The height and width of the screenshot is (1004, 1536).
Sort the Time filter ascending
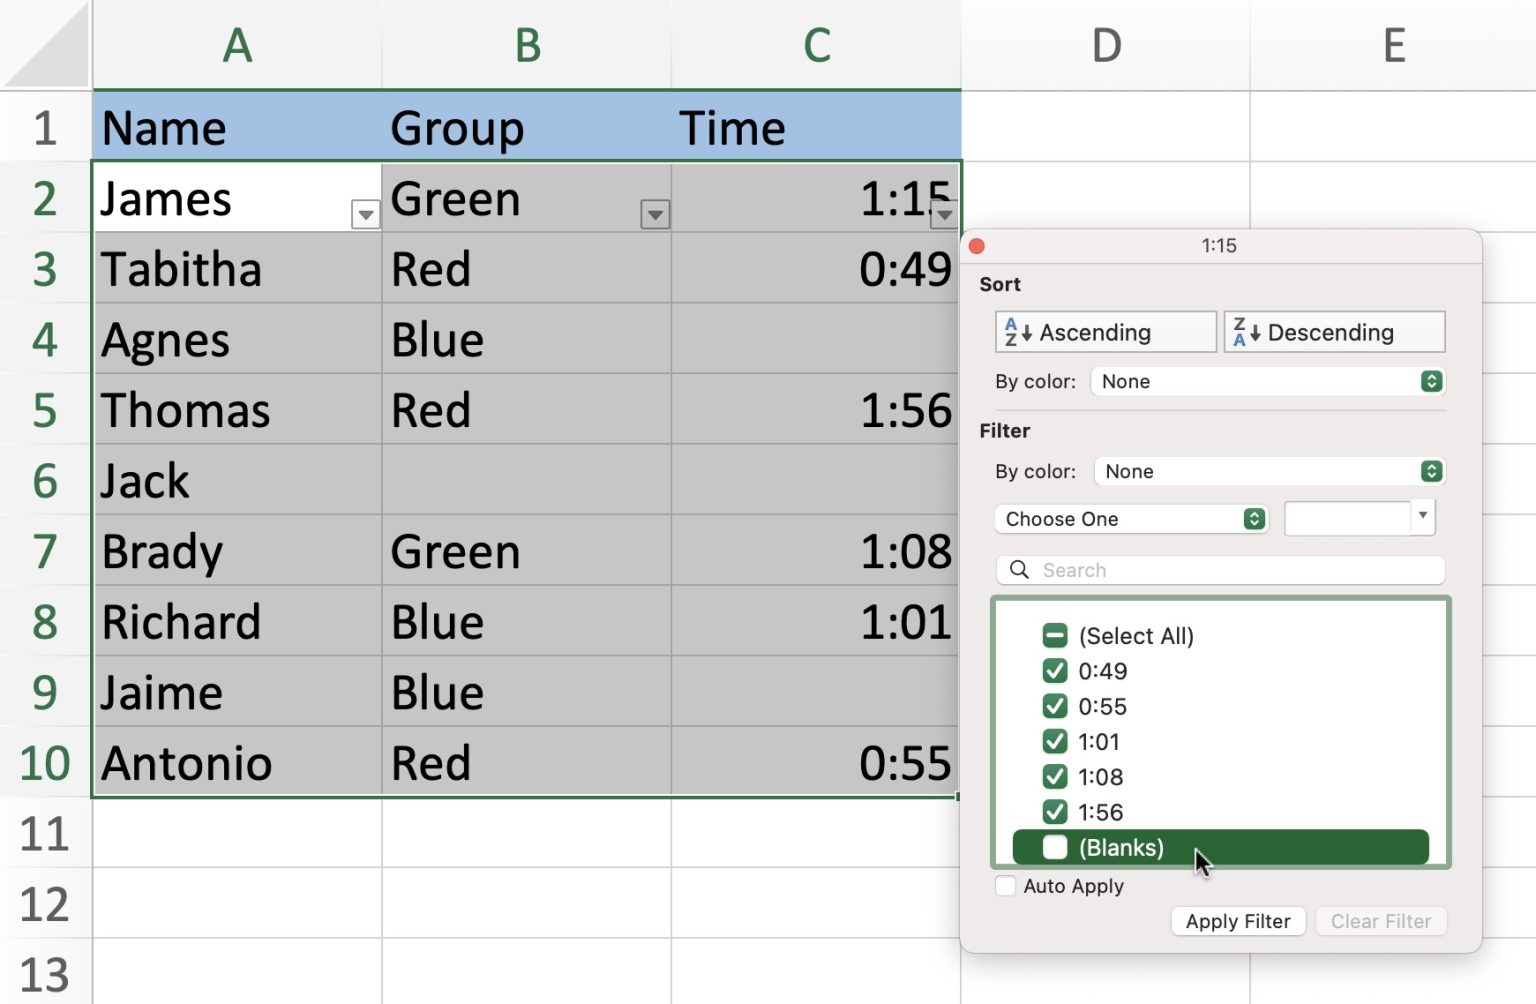pos(1104,331)
